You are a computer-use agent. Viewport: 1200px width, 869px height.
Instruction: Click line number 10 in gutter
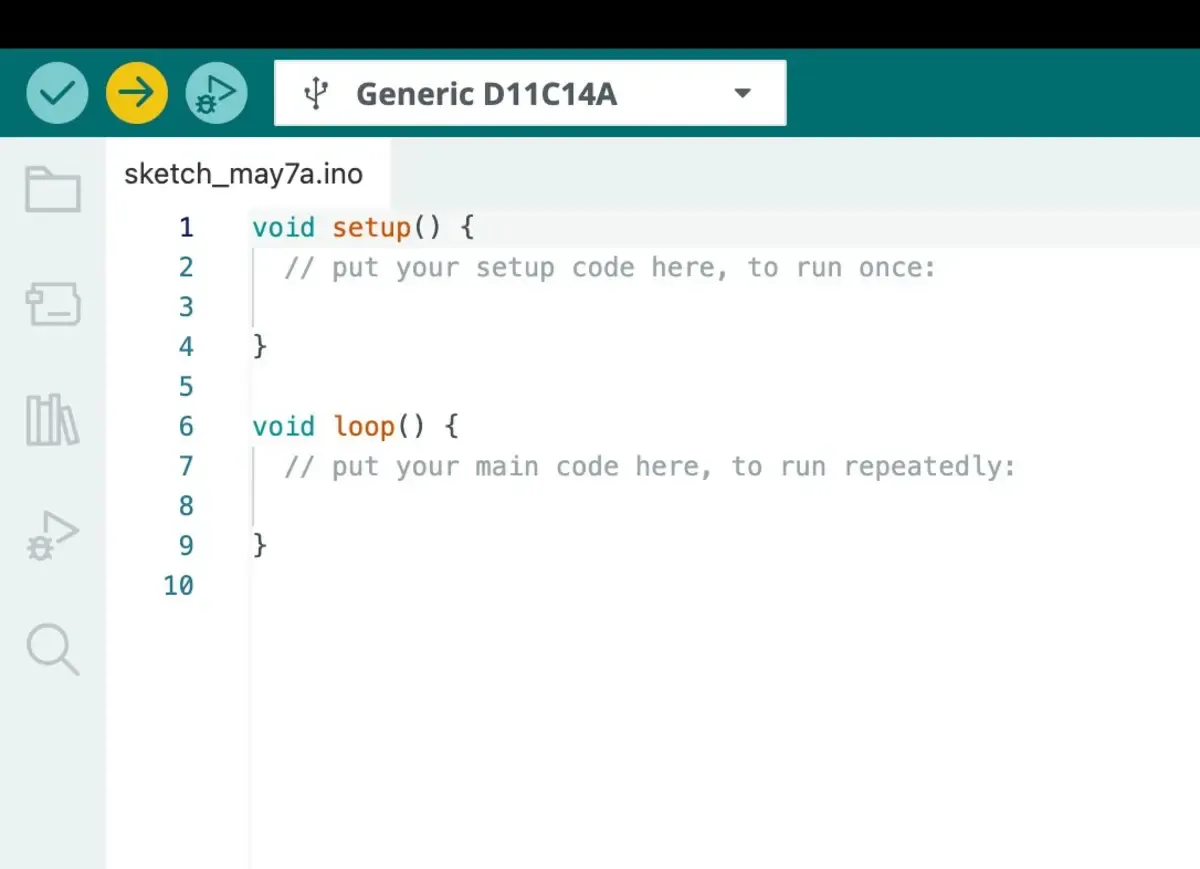[178, 586]
